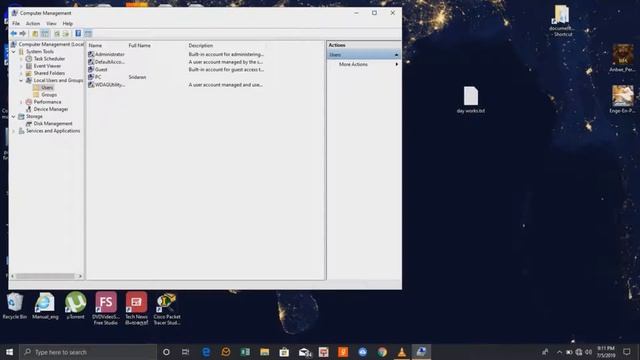Expand the Performance node
Image resolution: width=640 pixels, height=360 pixels.
[21, 102]
